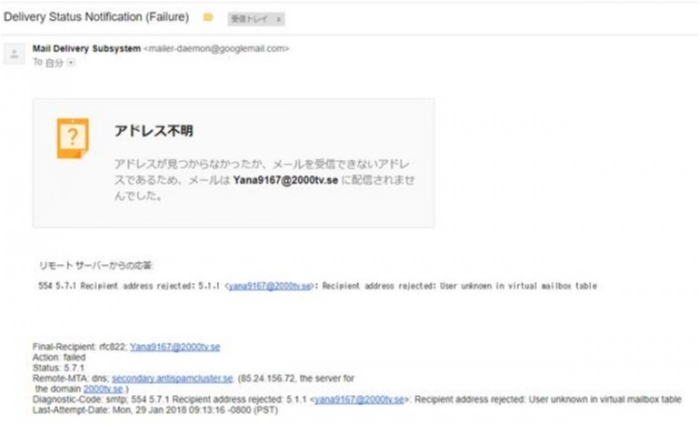This screenshot has height=427, width=700.
Task: Expand recipient details arrow next to 自分
Action: [71, 62]
